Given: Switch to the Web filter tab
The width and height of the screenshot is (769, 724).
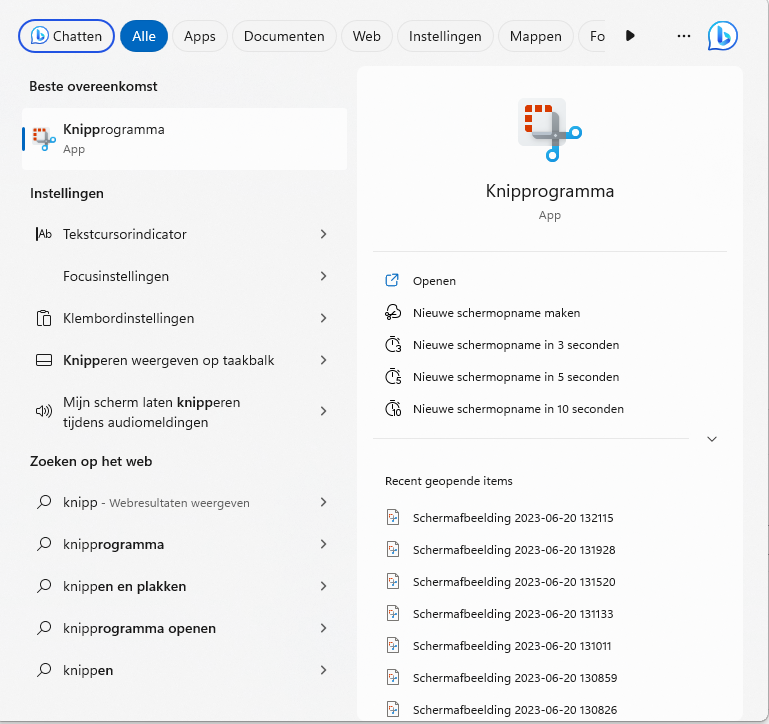Looking at the screenshot, I should 366,36.
